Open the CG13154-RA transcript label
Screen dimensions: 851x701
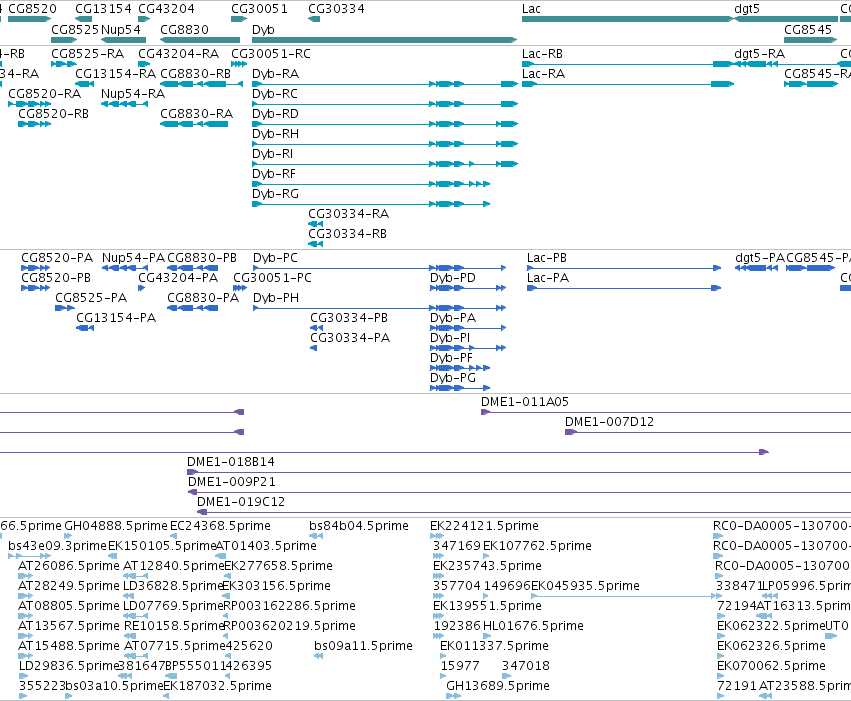point(116,74)
